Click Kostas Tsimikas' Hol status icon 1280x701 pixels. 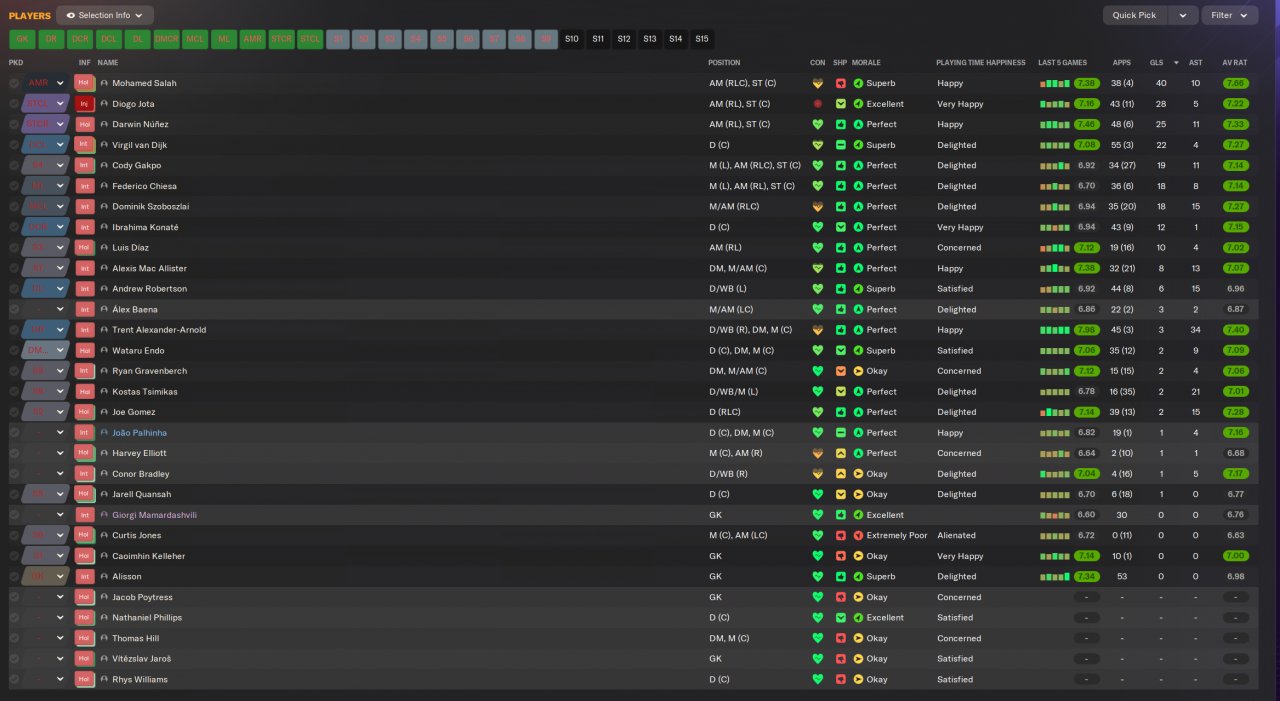[84, 392]
